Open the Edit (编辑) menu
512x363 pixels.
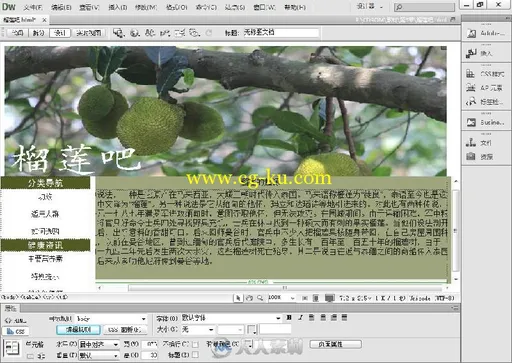(x=61, y=7)
